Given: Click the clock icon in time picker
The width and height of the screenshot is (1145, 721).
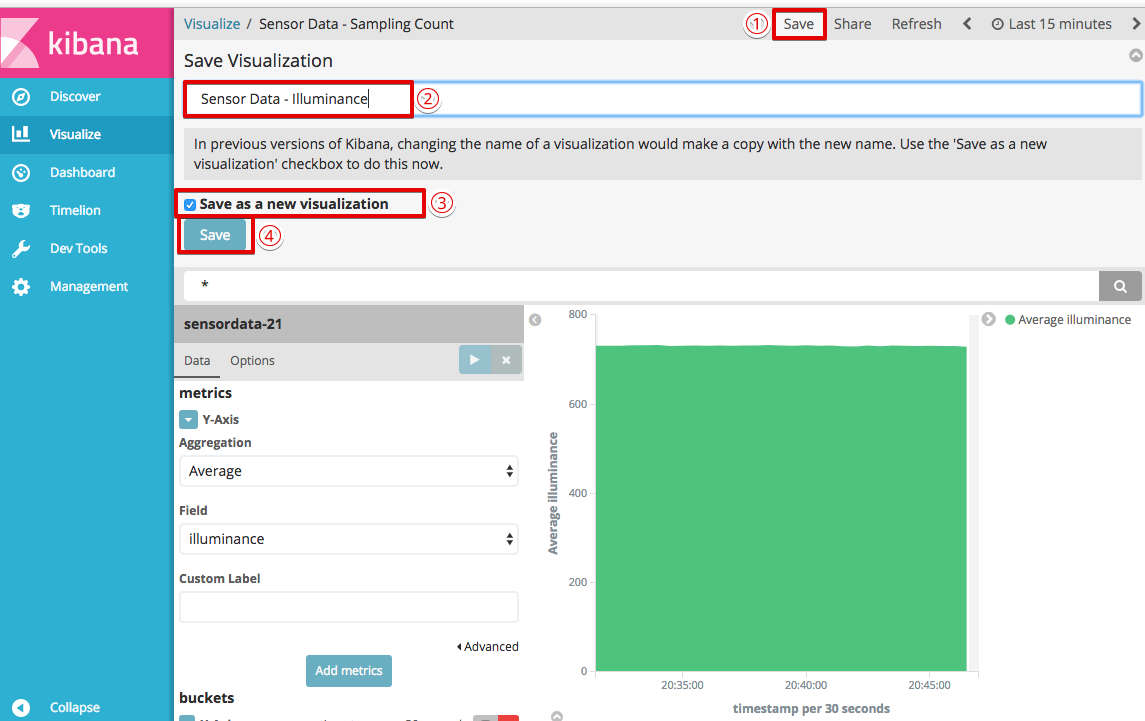Looking at the screenshot, I should (997, 24).
